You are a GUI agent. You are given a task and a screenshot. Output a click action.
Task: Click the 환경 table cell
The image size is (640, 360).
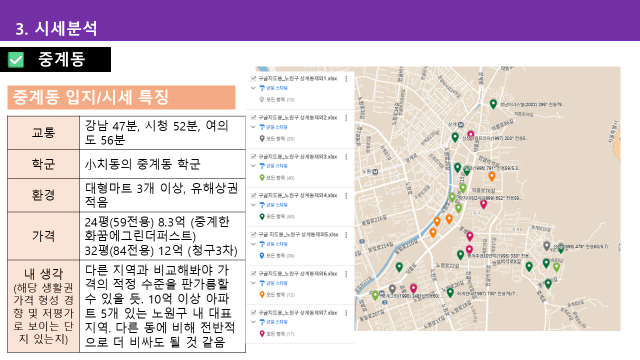click(43, 195)
